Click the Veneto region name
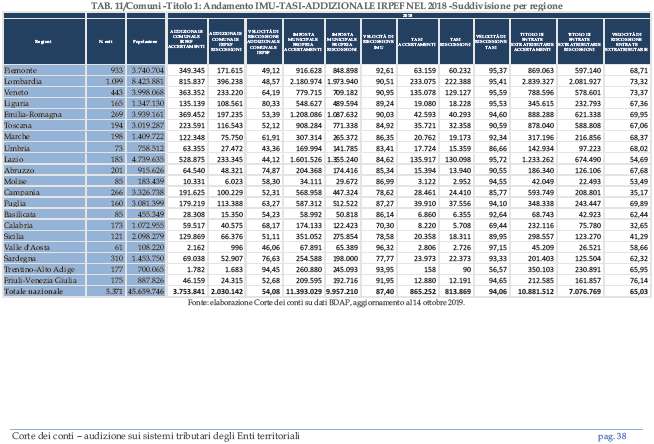The image size is (654, 444). coord(16,92)
